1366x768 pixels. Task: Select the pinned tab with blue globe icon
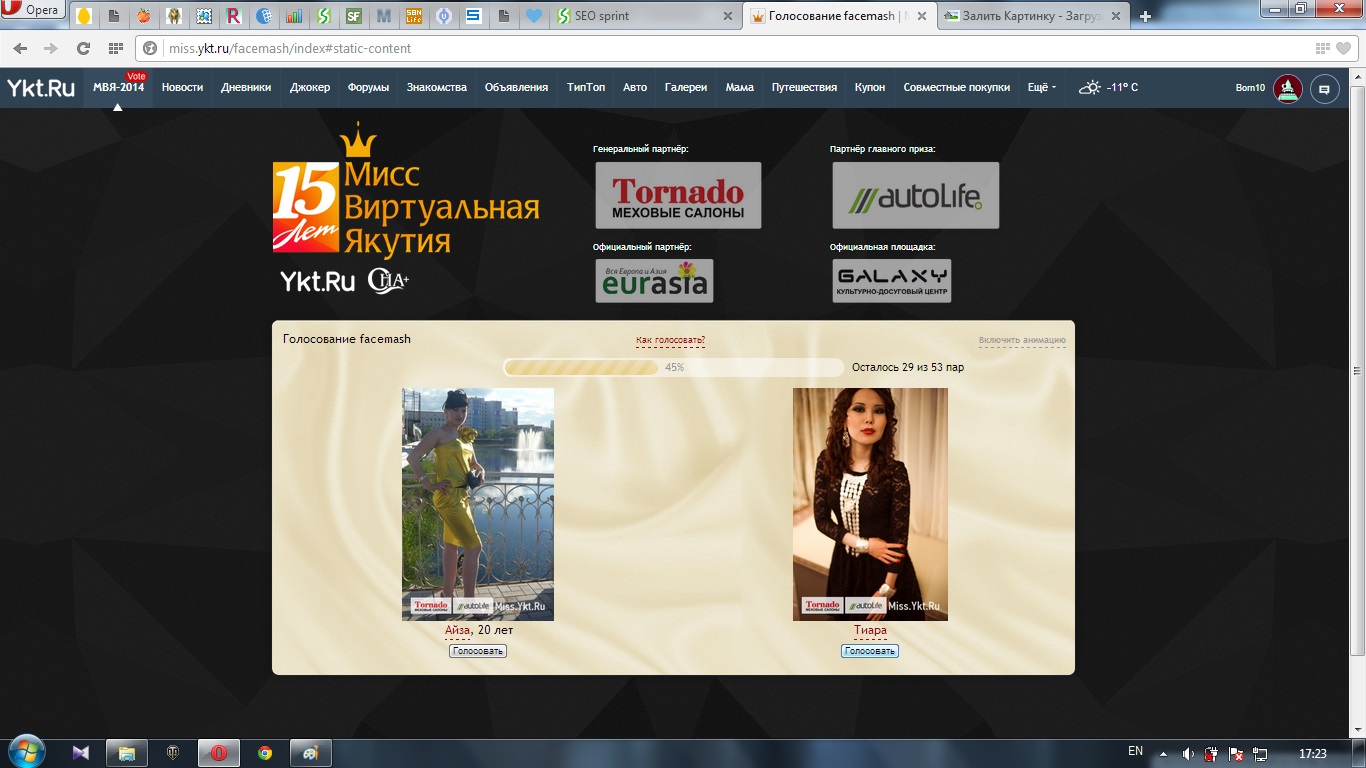pyautogui.click(x=264, y=16)
